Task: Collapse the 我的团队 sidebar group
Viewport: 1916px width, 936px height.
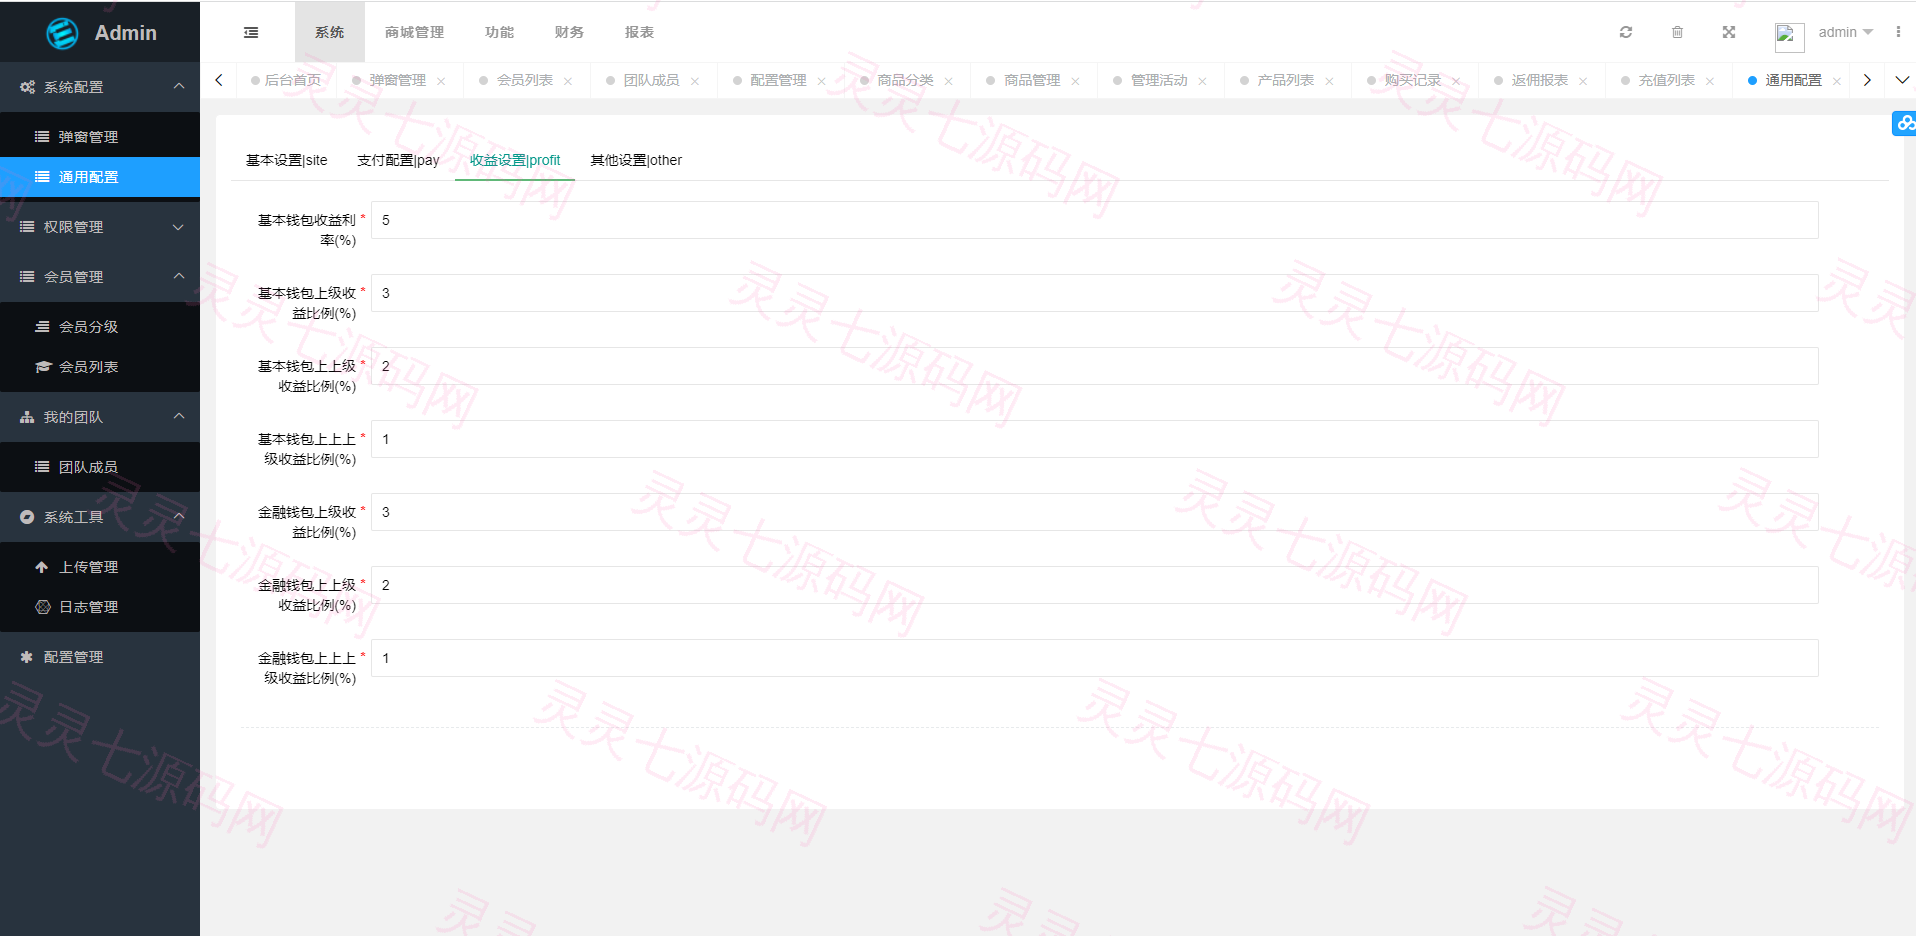Action: pos(100,417)
